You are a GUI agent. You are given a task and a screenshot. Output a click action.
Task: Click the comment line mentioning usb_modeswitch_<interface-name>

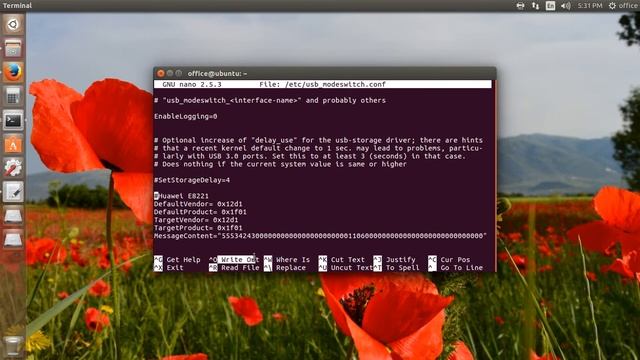(270, 100)
